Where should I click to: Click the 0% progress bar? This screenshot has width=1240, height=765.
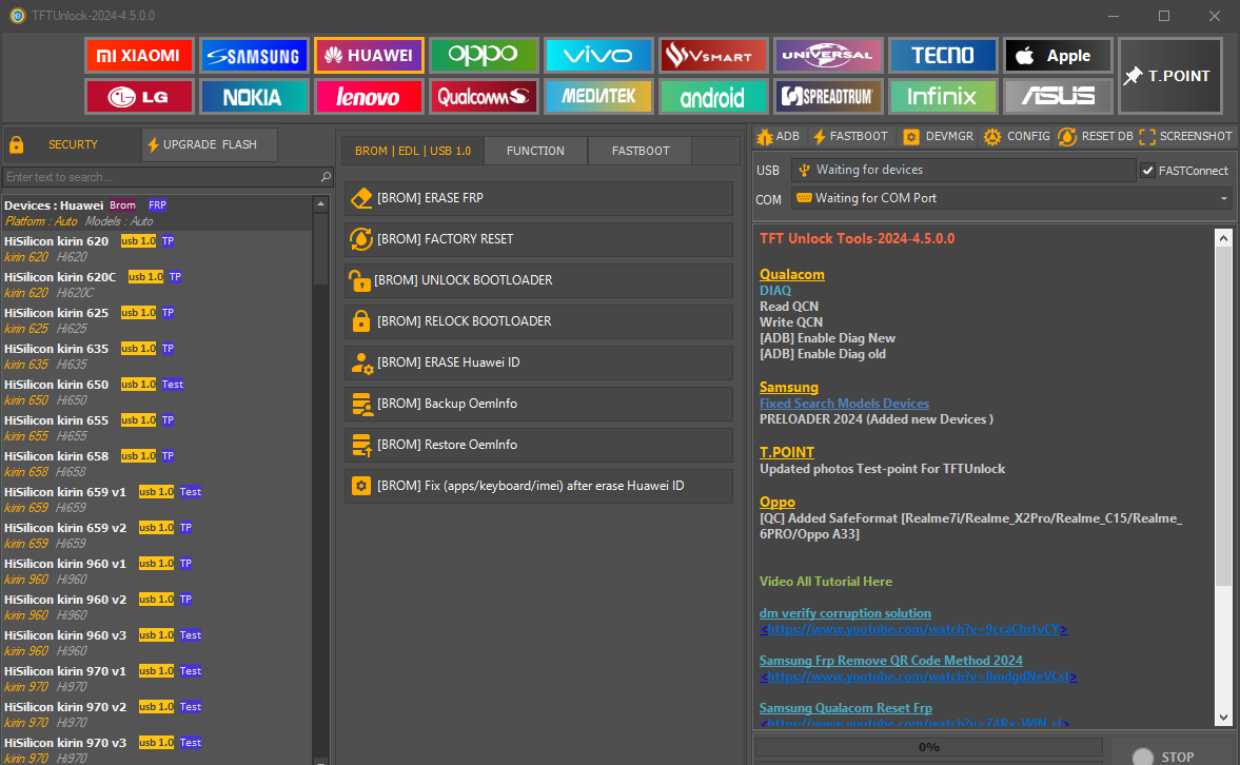(x=930, y=746)
